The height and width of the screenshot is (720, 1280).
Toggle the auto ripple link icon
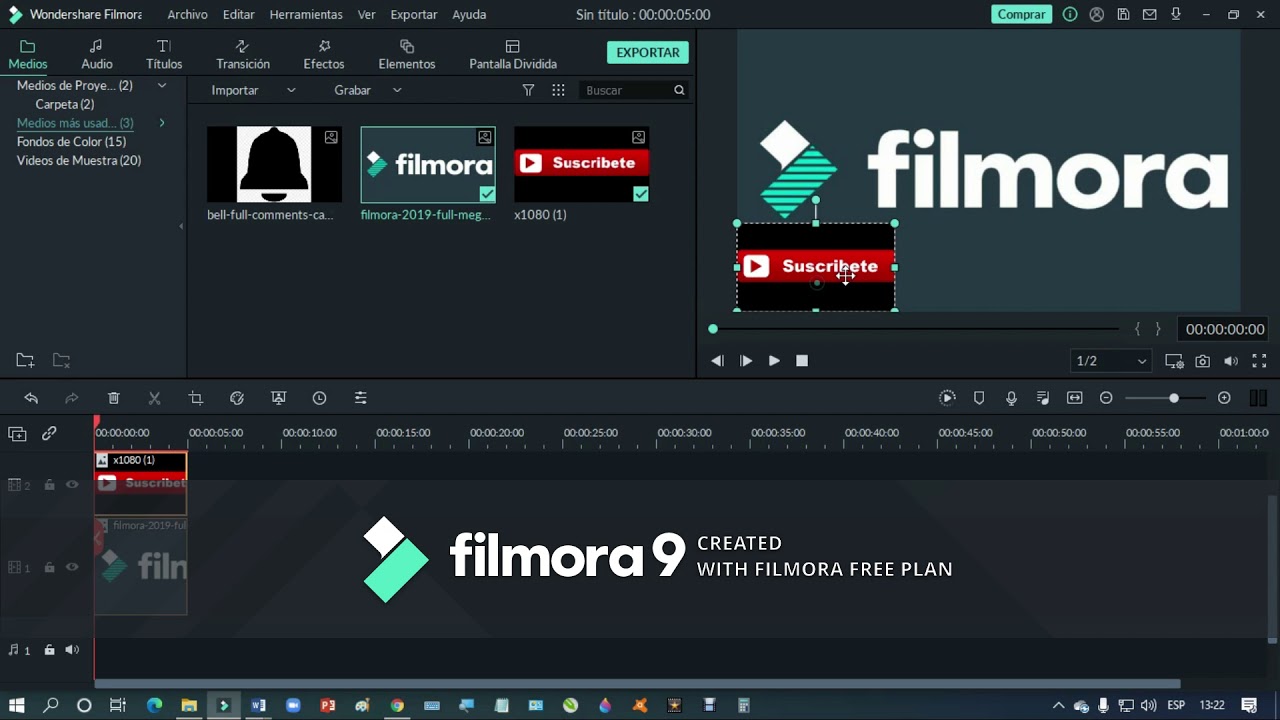[x=49, y=434]
